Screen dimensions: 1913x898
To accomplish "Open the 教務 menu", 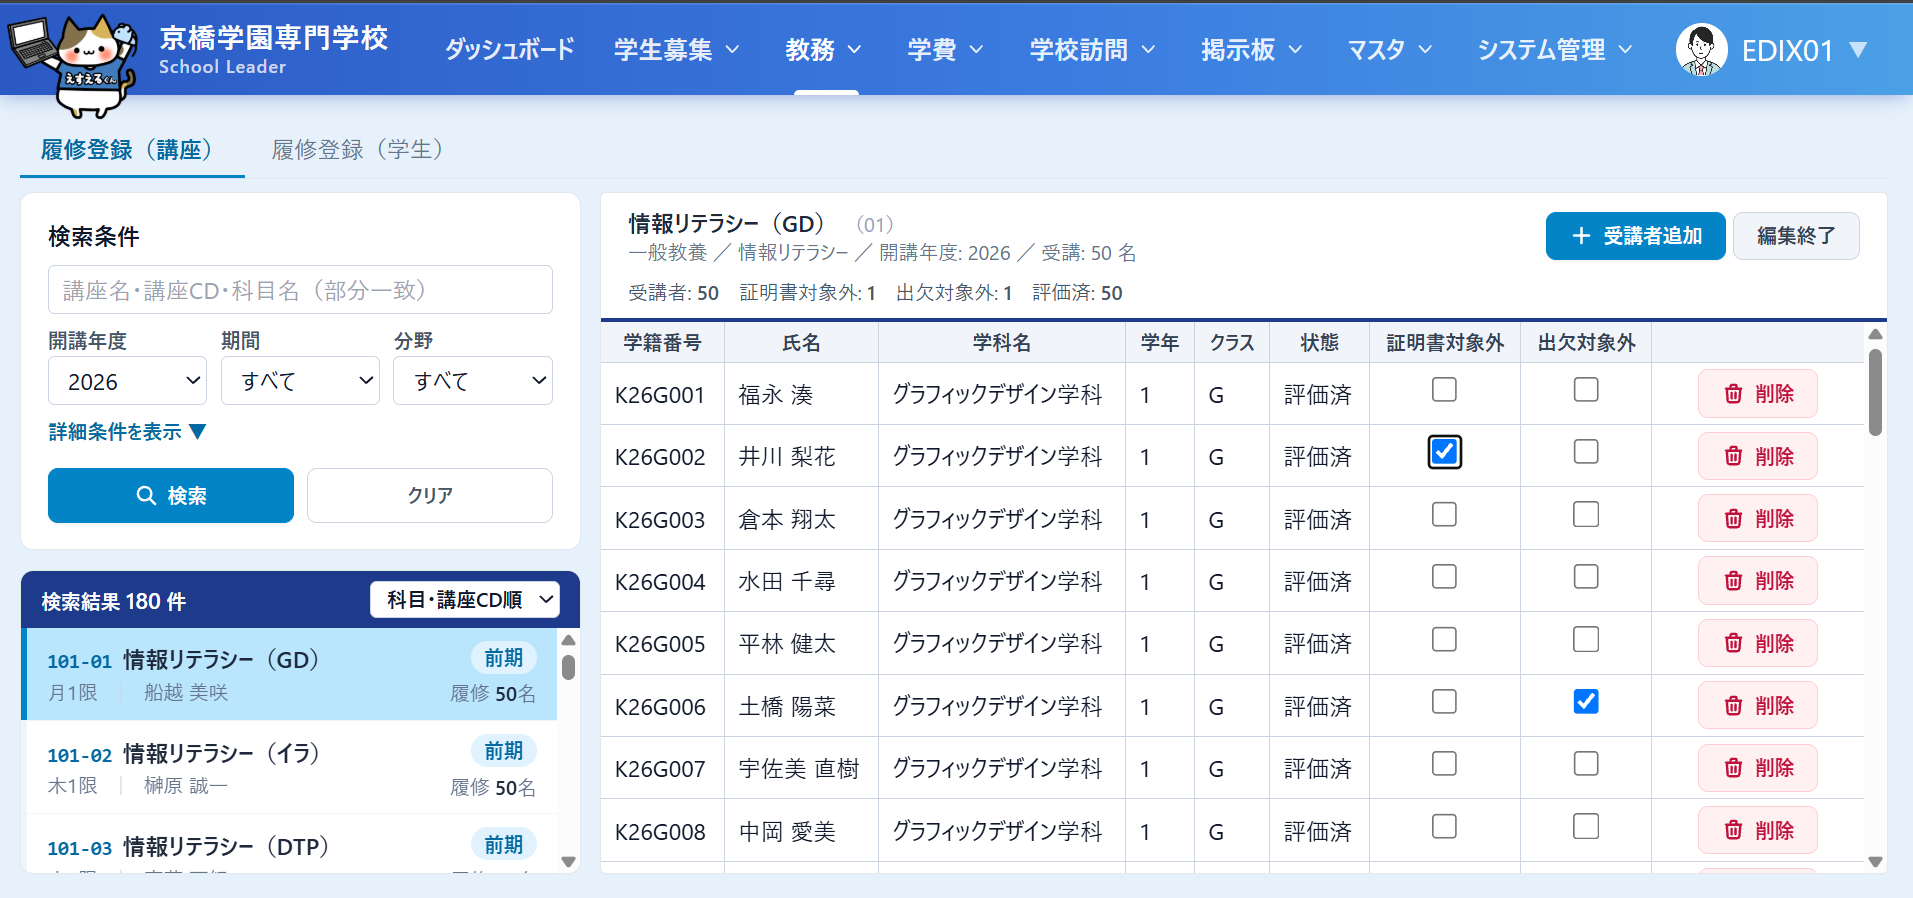I will coord(823,50).
